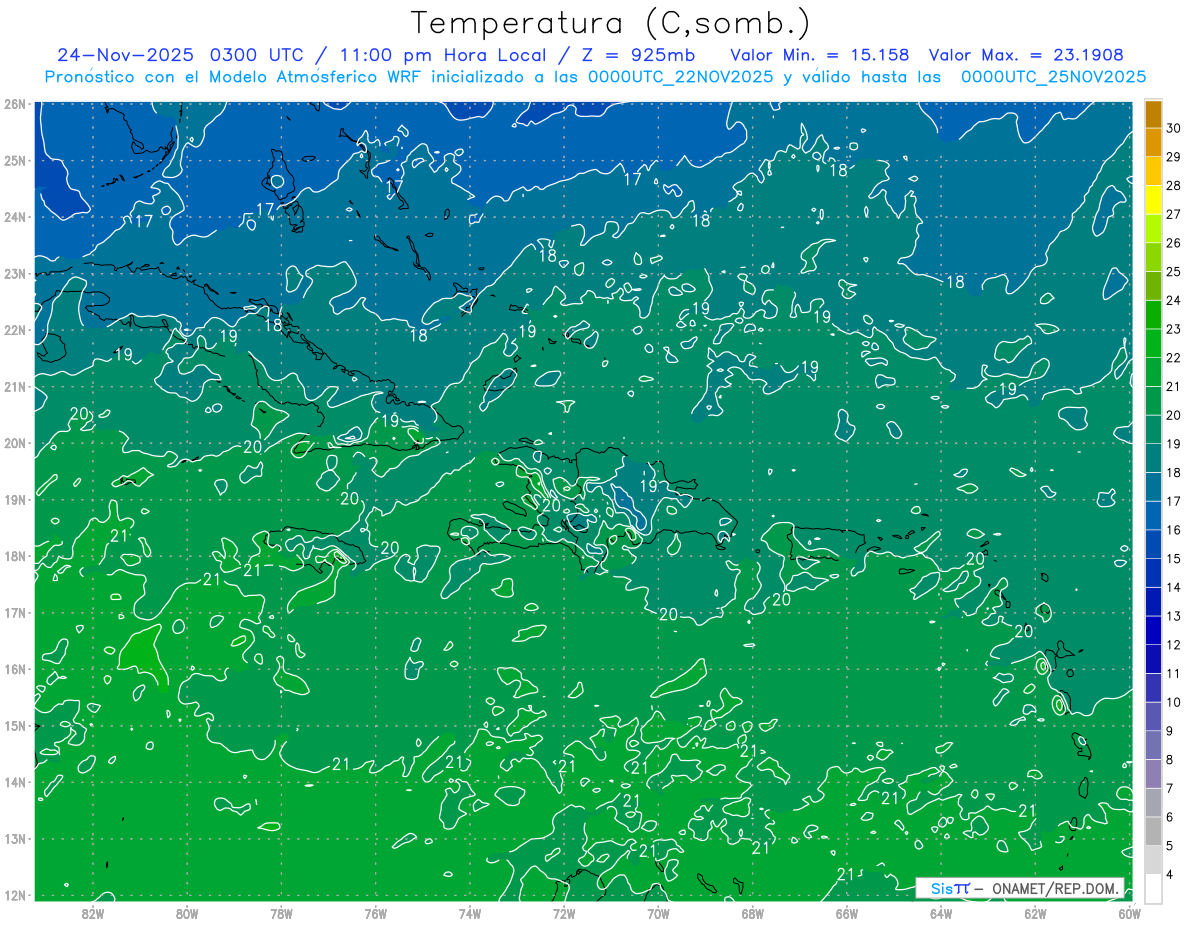Click the 24N latitude axis label

click(14, 217)
